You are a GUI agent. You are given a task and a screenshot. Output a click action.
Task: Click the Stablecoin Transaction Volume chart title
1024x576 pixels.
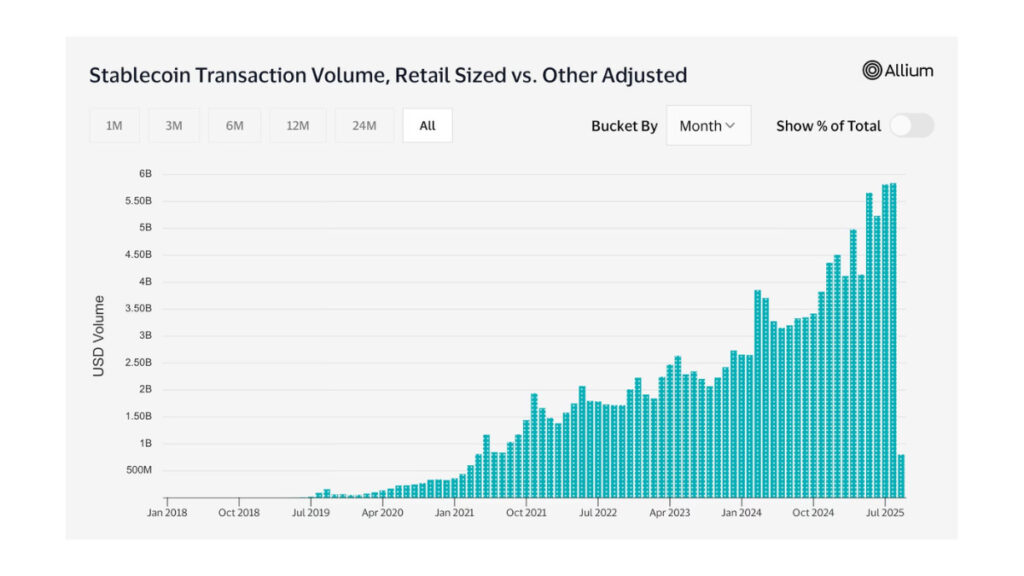tap(388, 75)
